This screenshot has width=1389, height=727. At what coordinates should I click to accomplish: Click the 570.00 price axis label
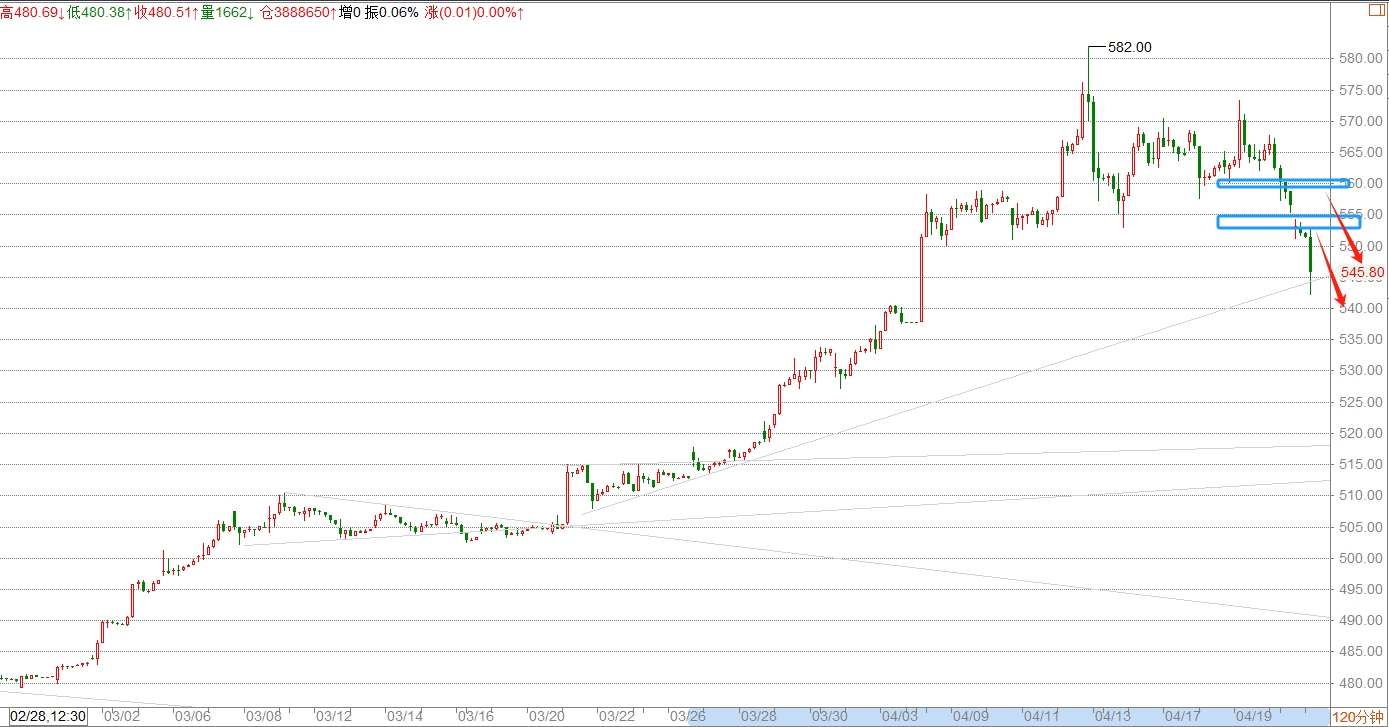pyautogui.click(x=1362, y=121)
